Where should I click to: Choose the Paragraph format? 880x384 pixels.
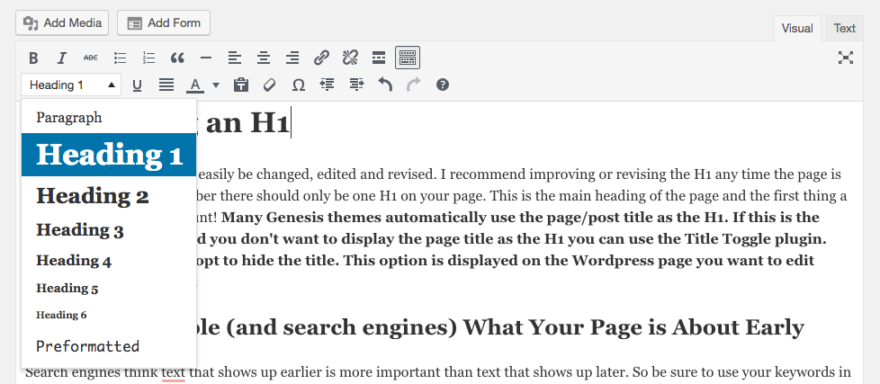click(109, 118)
